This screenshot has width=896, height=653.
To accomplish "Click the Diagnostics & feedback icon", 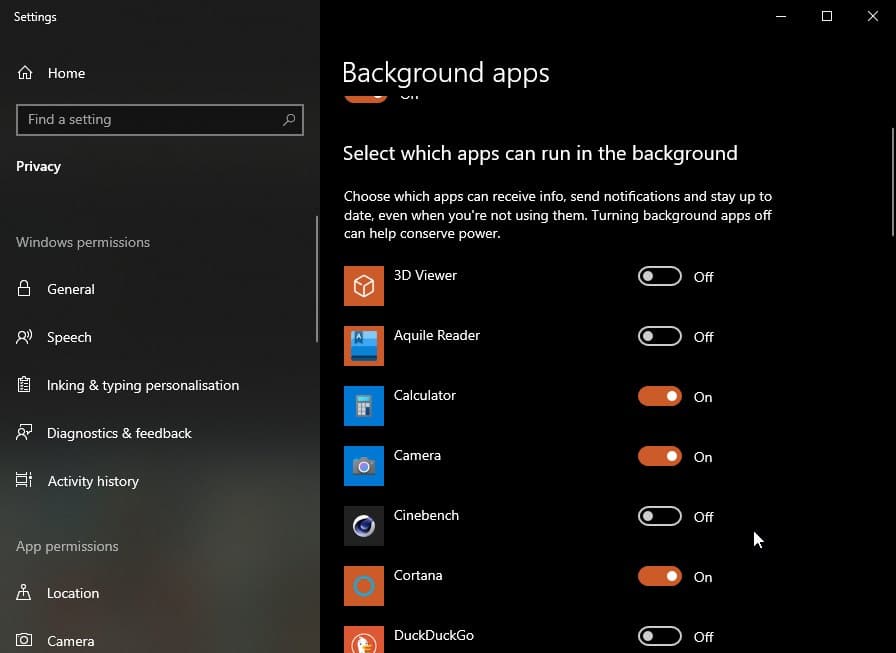I will point(24,432).
